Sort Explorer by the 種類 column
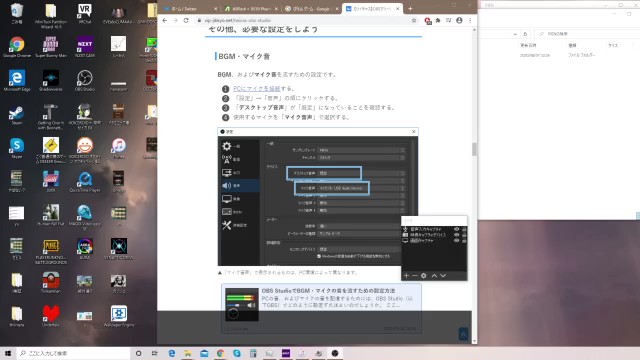Viewport: 640px width, 360px height. click(572, 45)
